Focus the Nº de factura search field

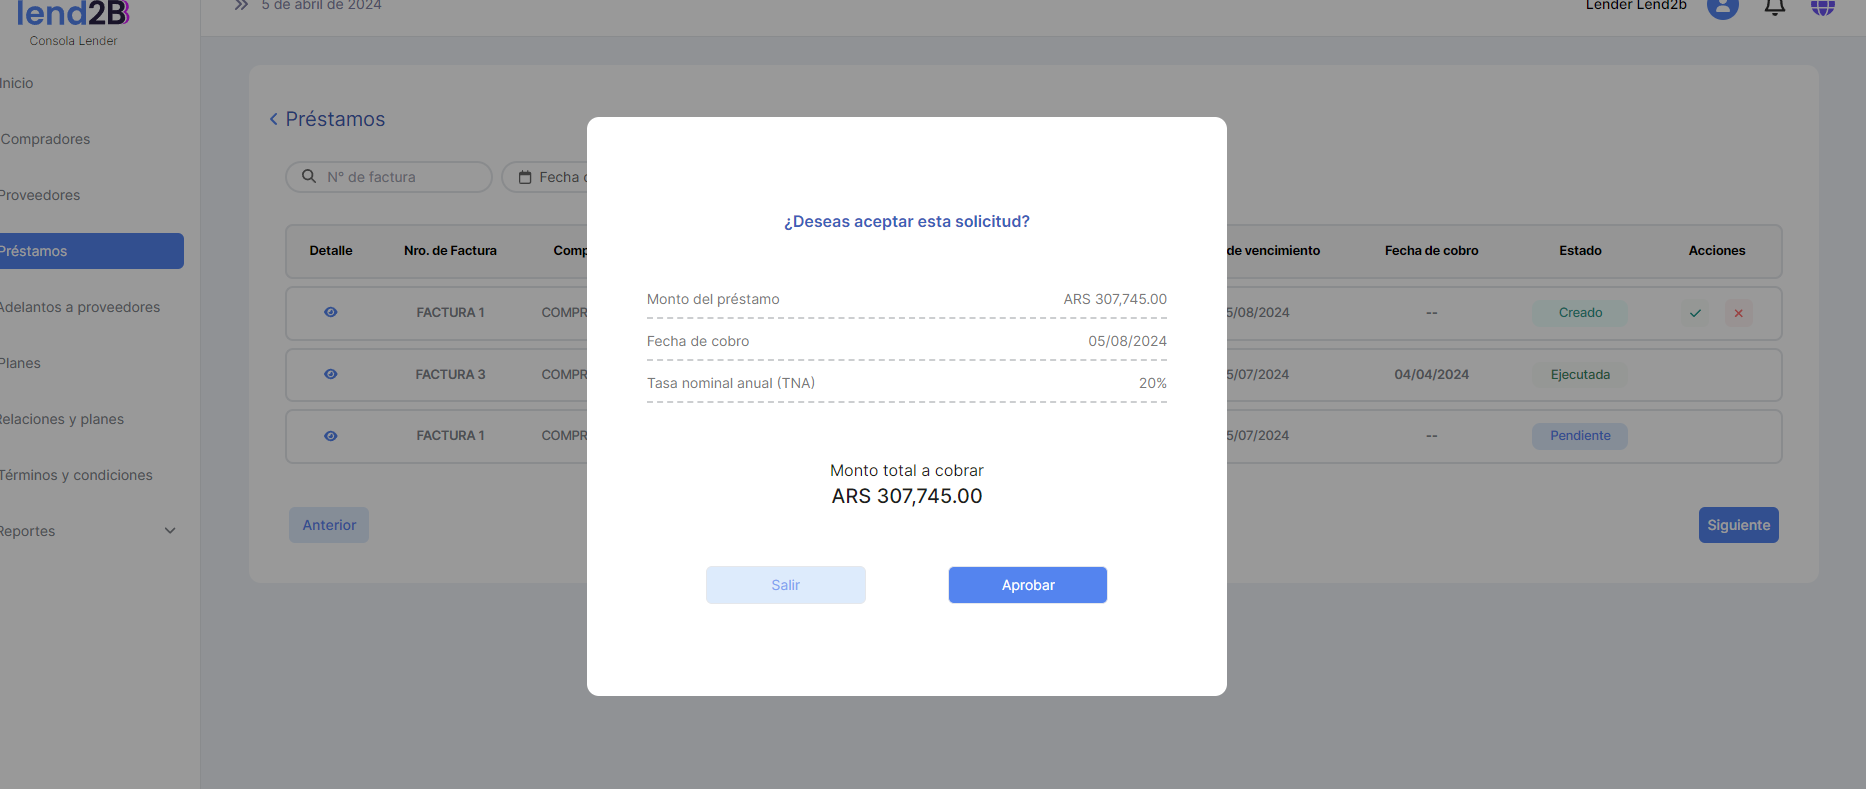click(x=400, y=177)
